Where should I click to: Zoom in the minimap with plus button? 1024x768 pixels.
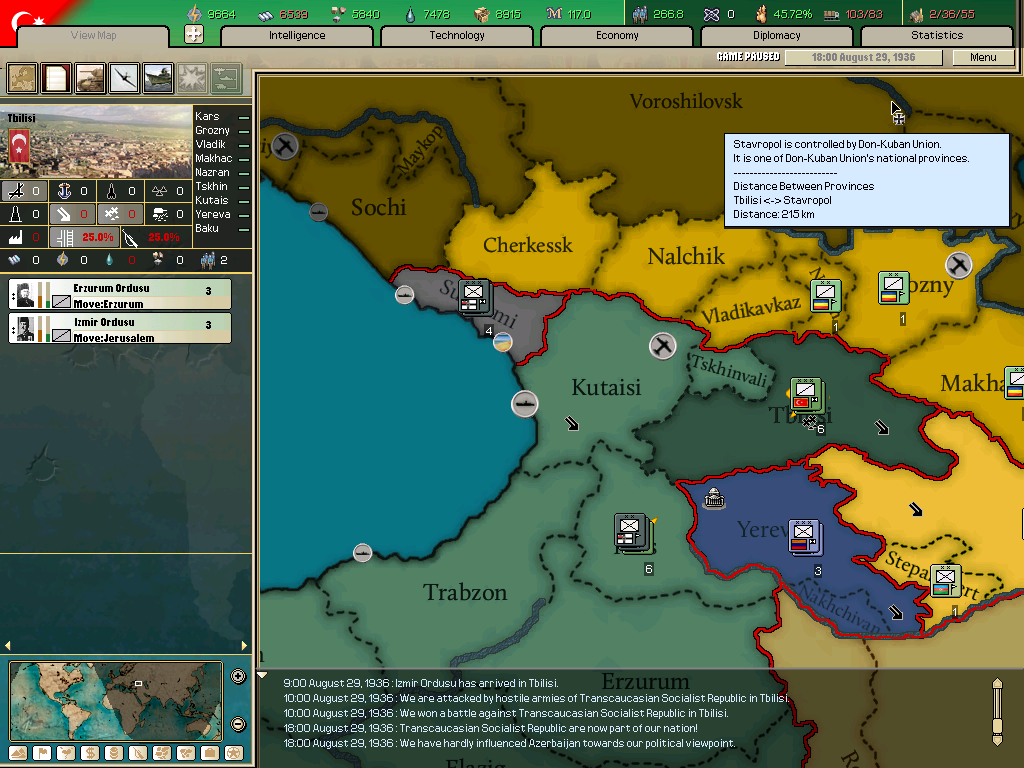coord(238,676)
